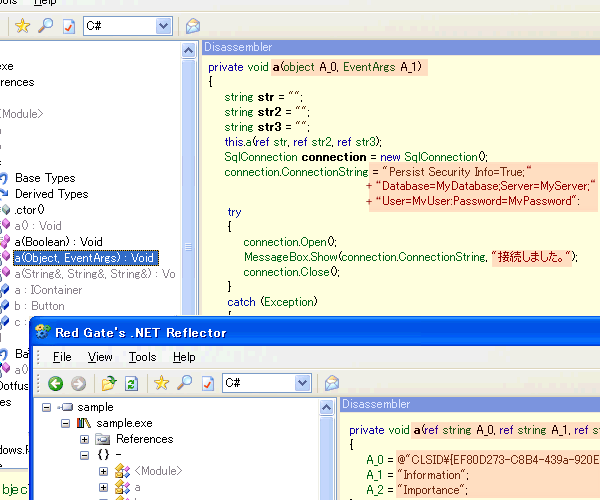Expand the <Module> node in front tree
This screenshot has width=600, height=500.
103,471
